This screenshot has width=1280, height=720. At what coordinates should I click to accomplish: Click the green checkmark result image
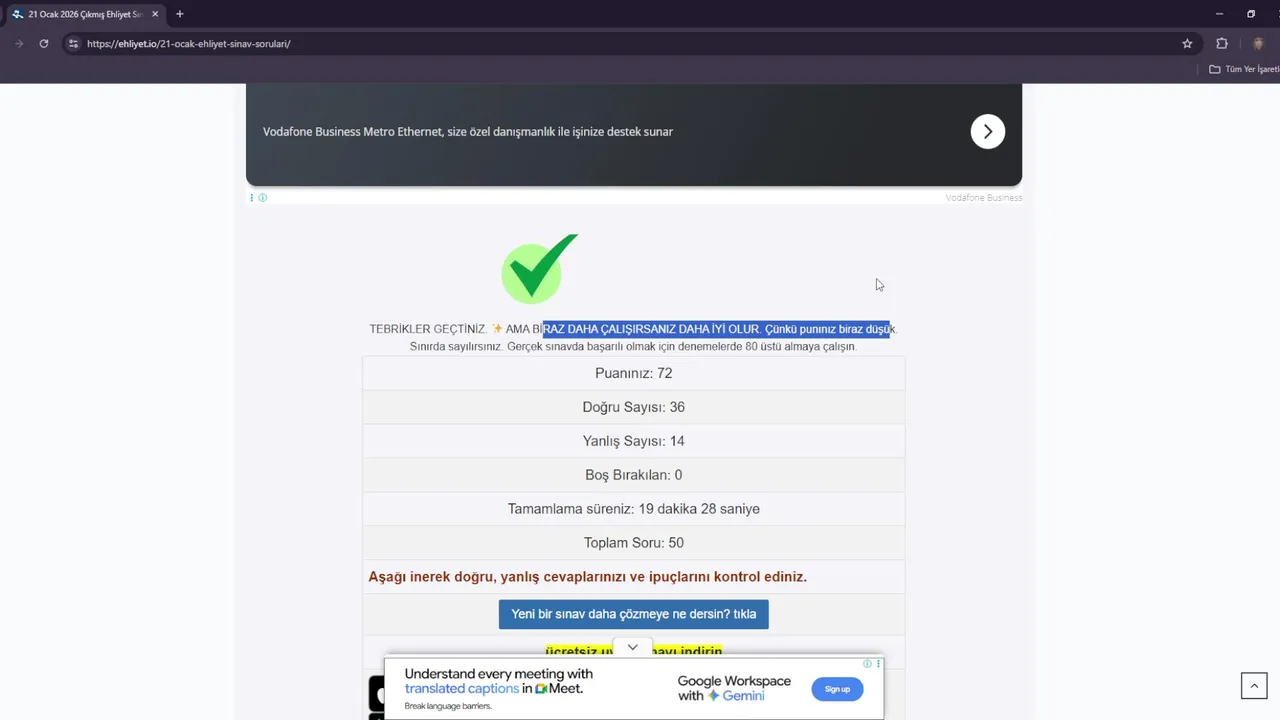[x=540, y=268]
